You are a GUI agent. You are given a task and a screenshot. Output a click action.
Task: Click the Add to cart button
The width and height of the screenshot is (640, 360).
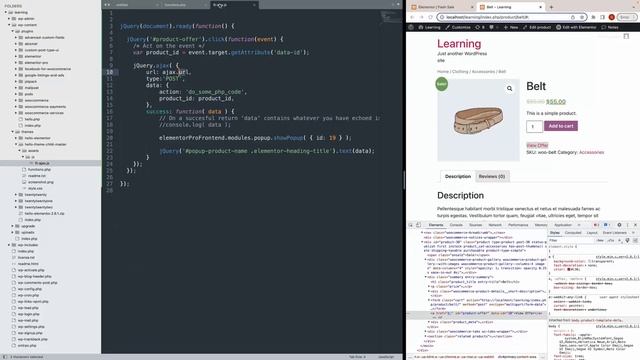coord(561,126)
